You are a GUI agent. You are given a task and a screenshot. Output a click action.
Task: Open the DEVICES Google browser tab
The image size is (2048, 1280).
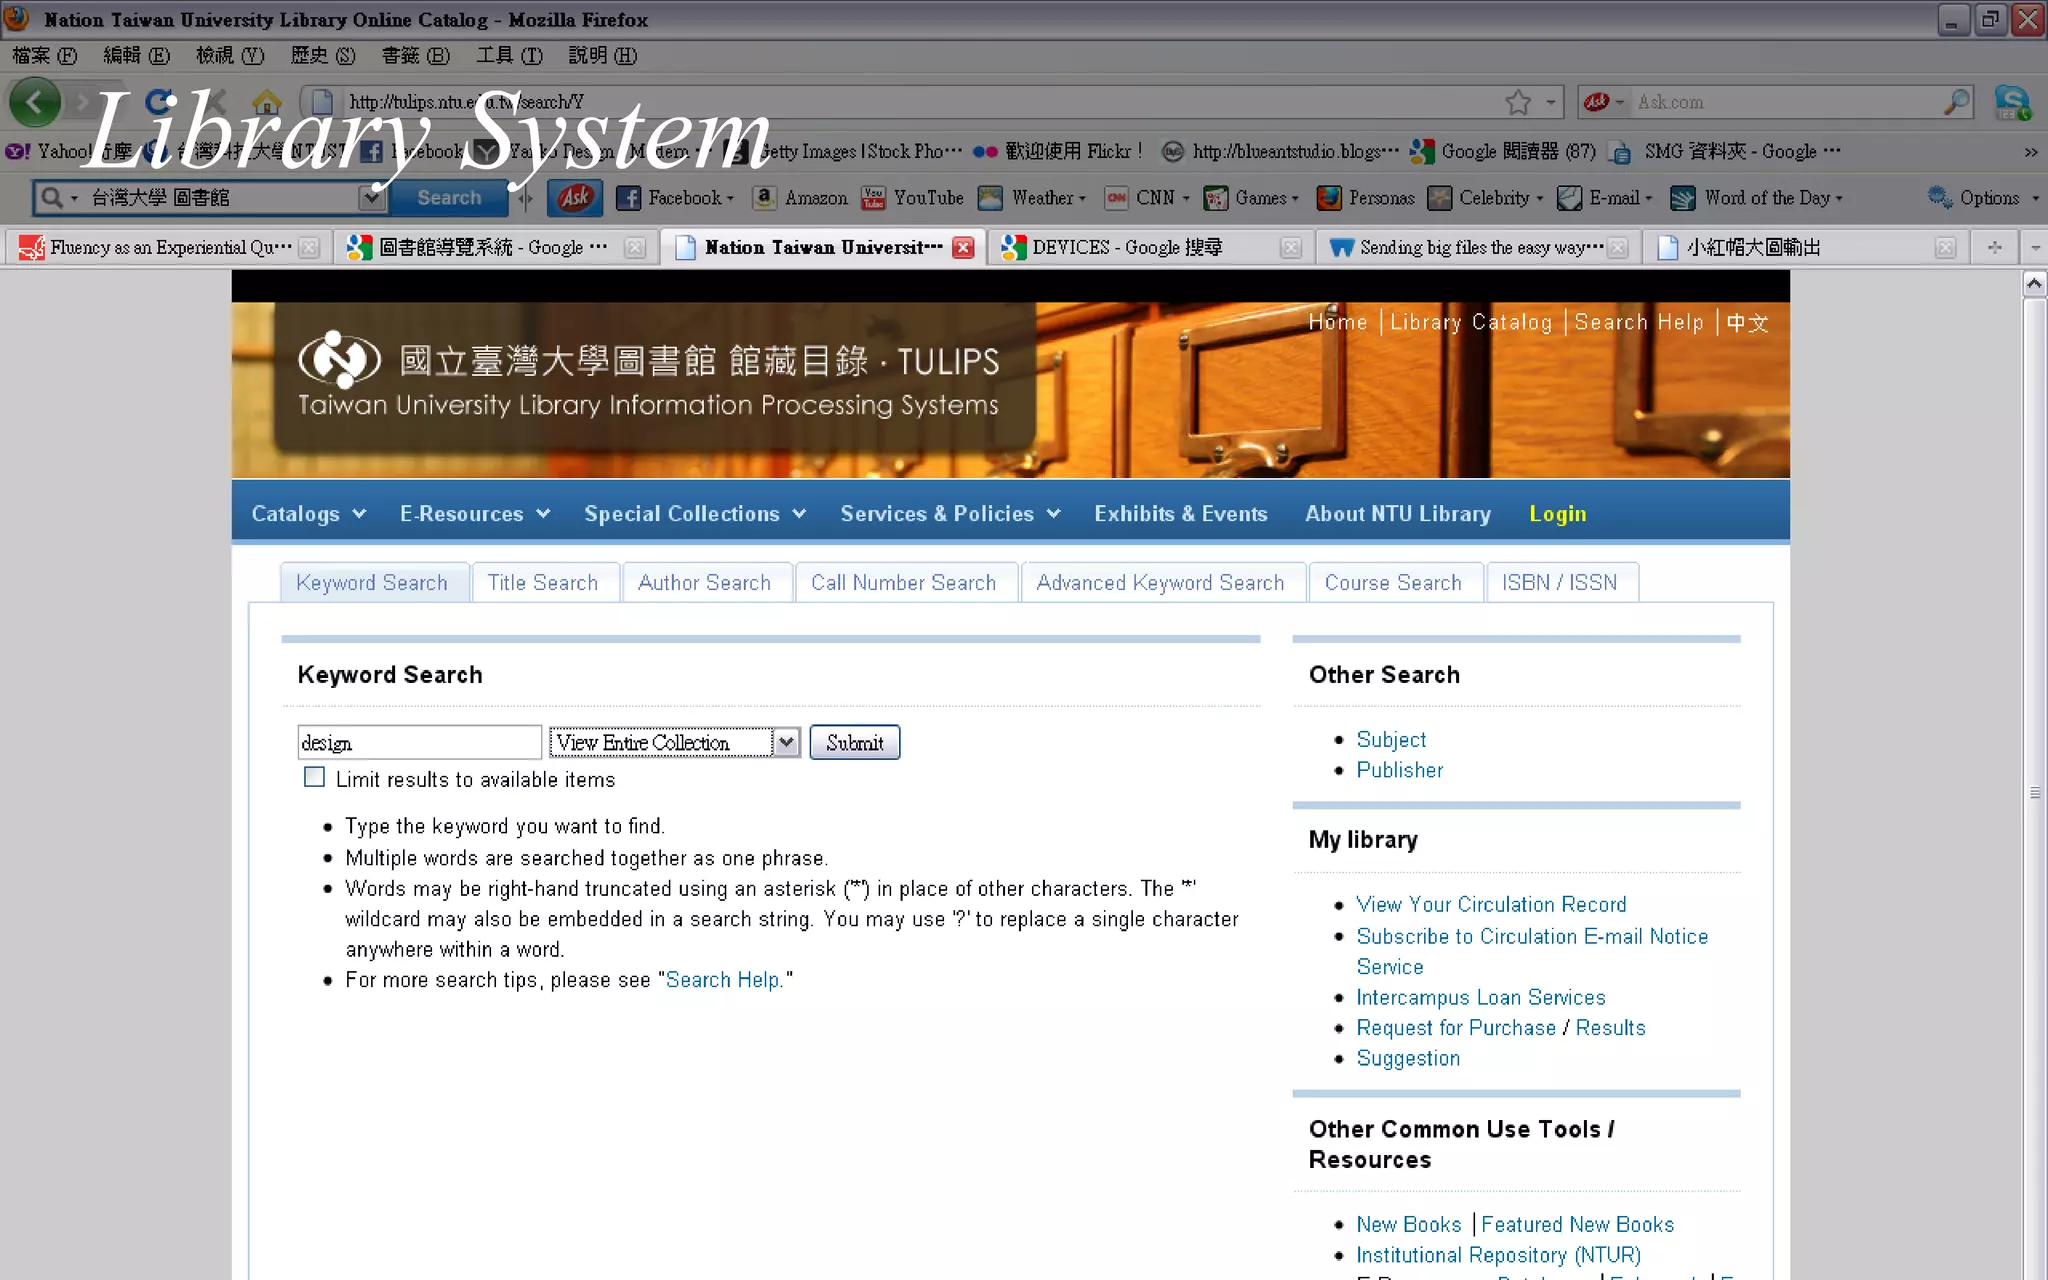click(x=1150, y=247)
